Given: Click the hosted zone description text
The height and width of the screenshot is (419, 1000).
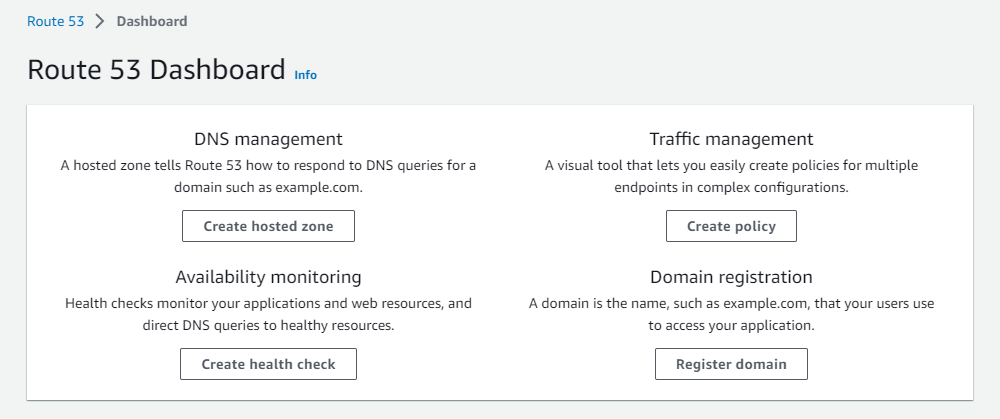Looking at the screenshot, I should pyautogui.click(x=268, y=177).
